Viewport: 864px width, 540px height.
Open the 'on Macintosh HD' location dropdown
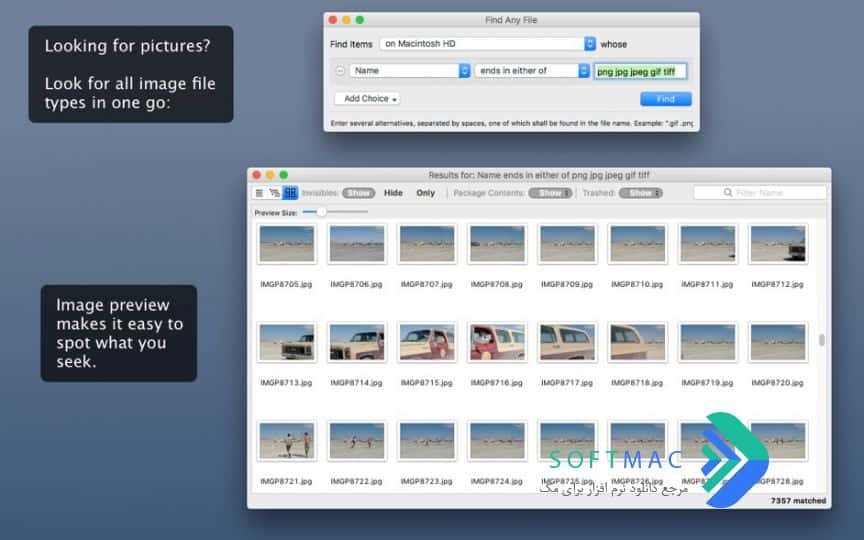488,44
